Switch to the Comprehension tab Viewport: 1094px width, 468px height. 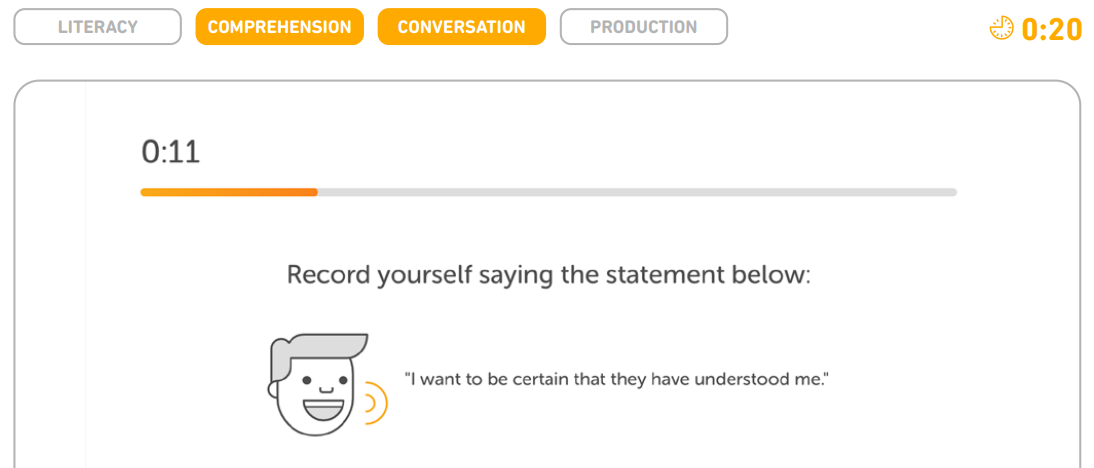coord(280,27)
